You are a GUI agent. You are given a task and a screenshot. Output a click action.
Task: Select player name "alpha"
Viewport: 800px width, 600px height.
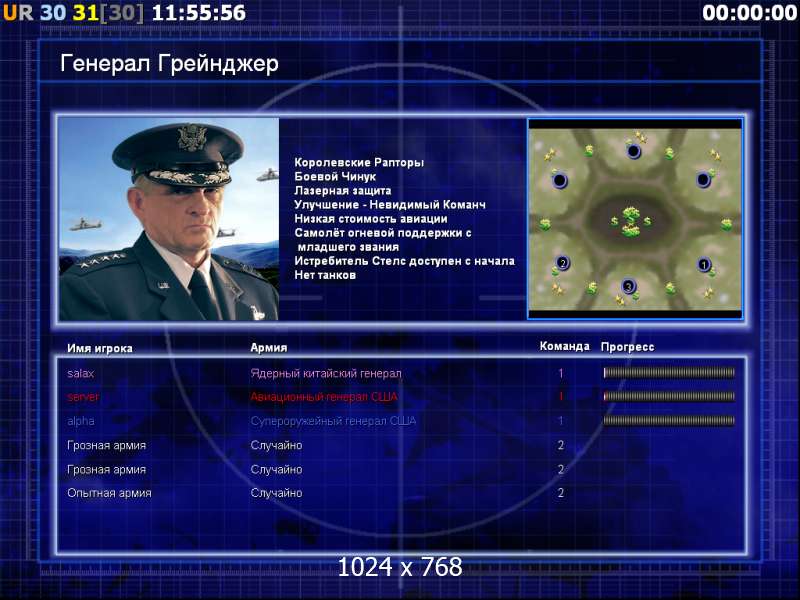click(81, 421)
